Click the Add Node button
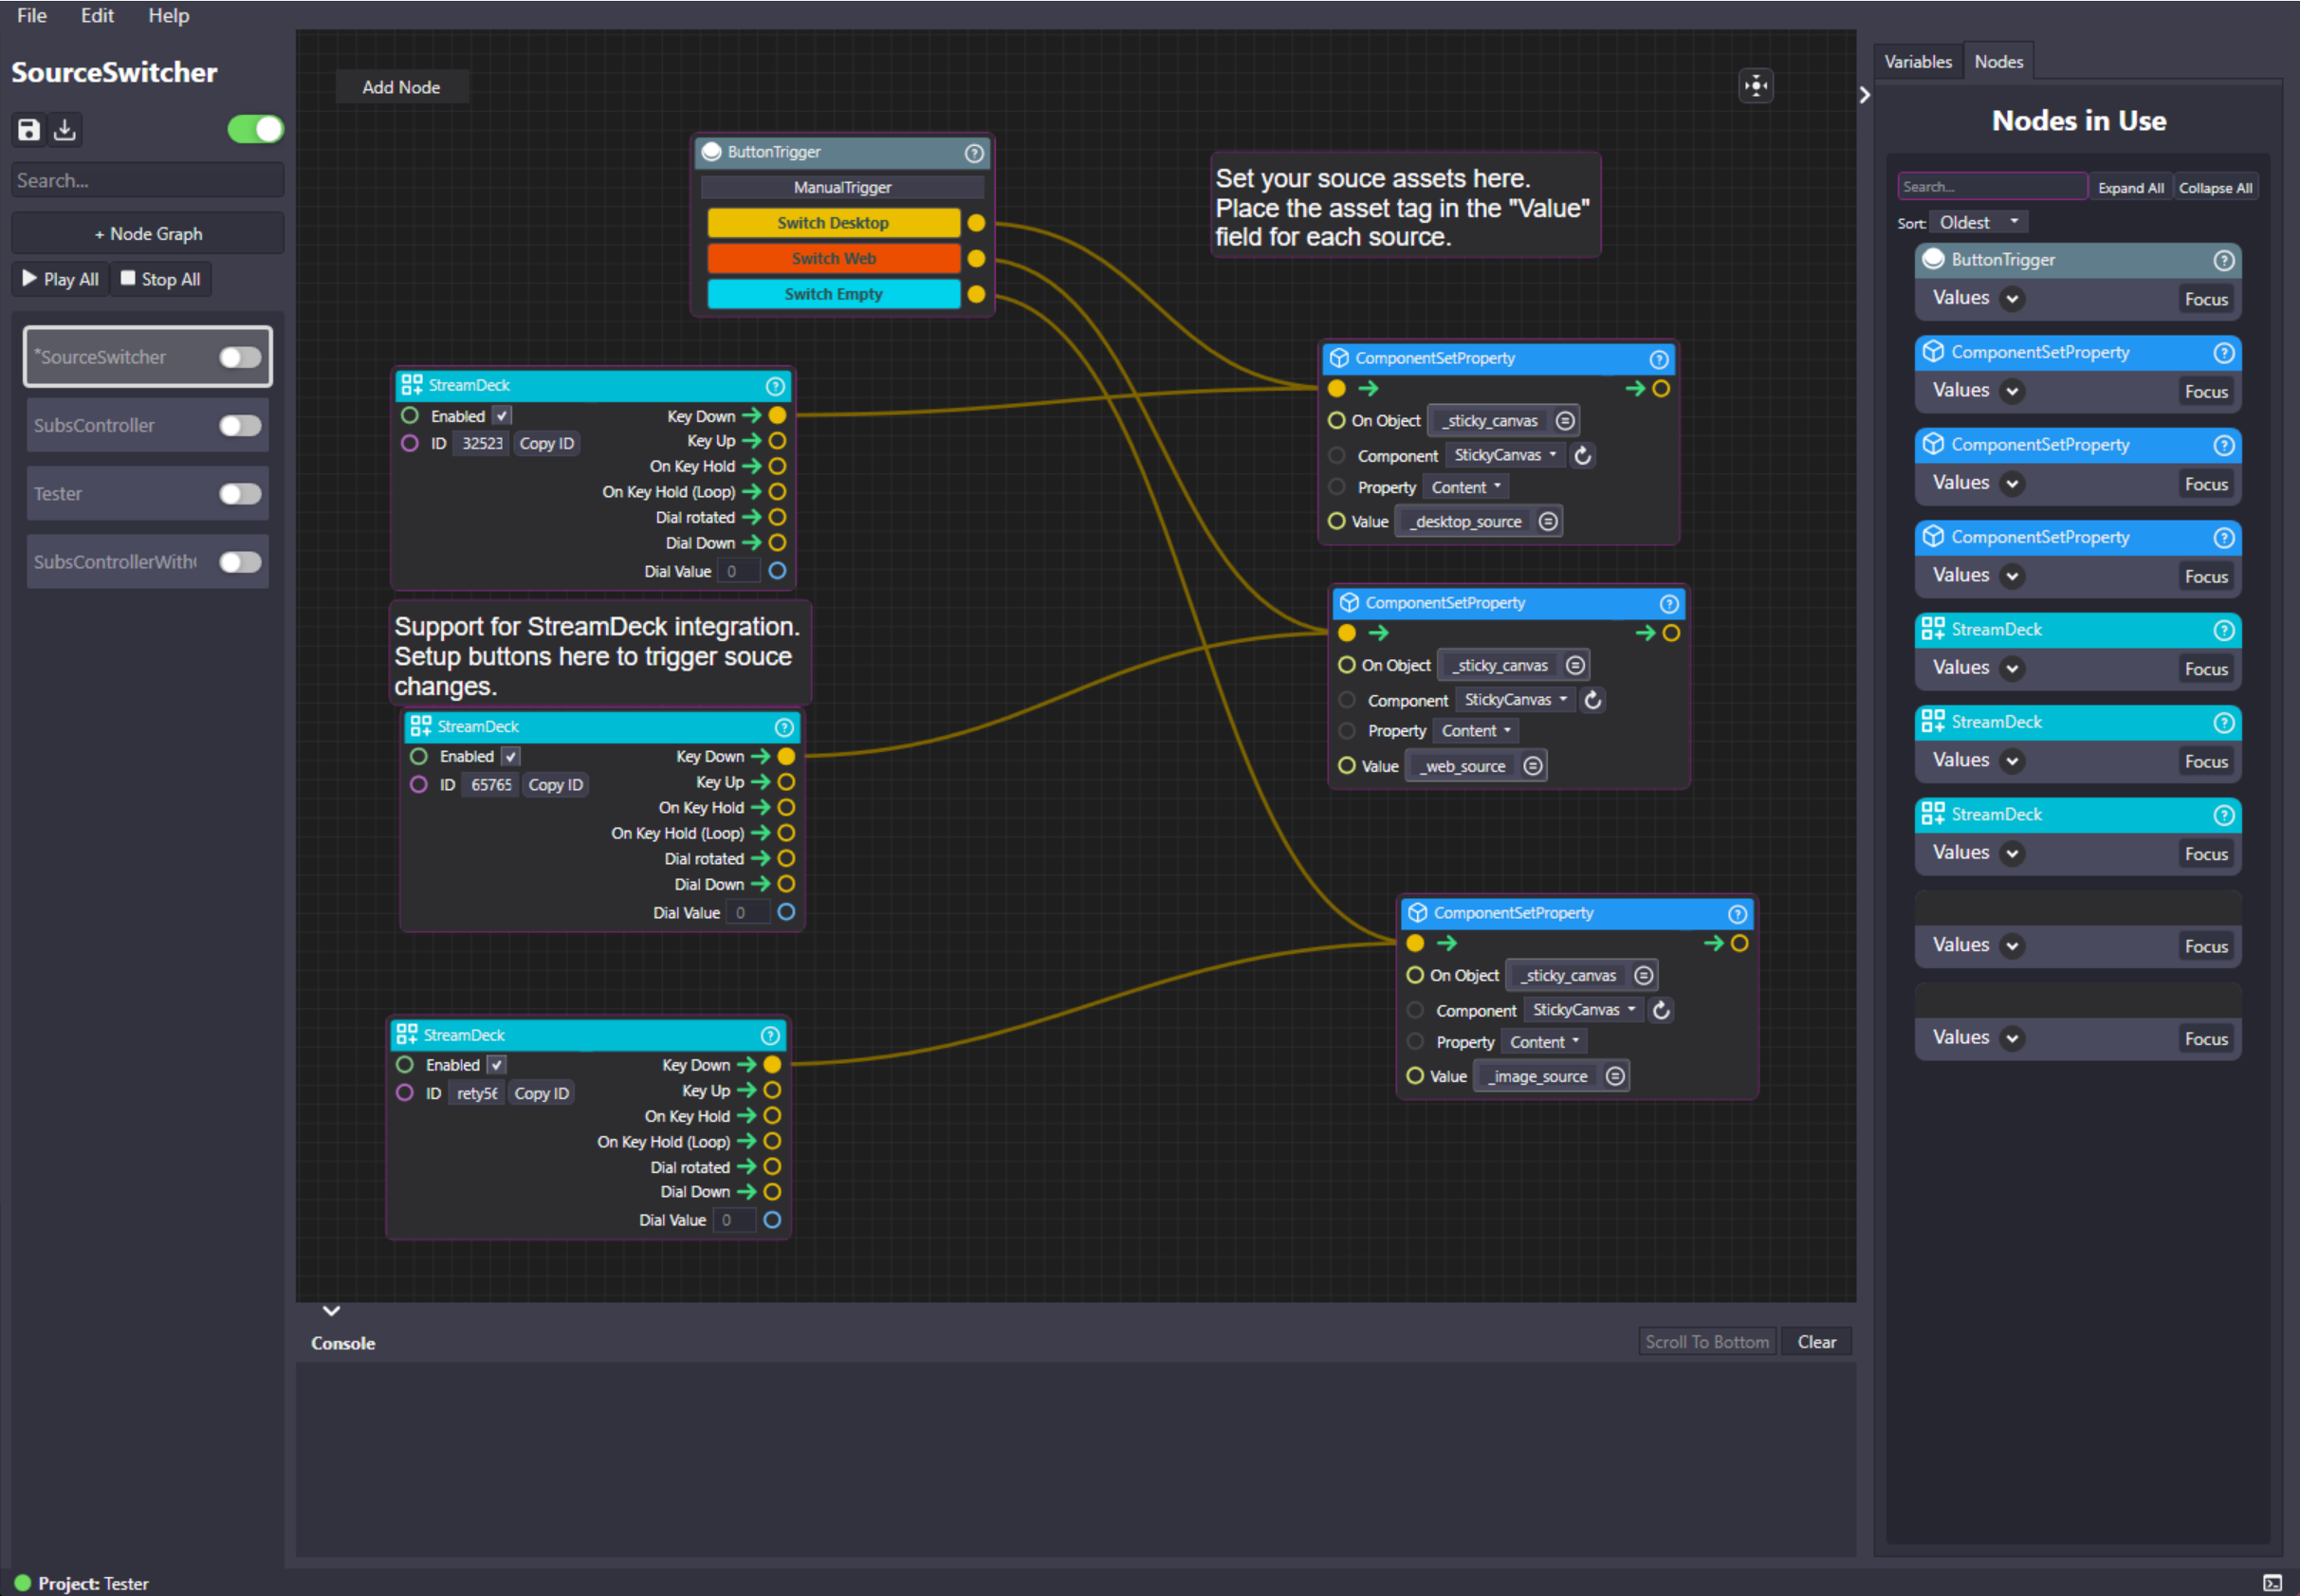This screenshot has height=1596, width=2300. click(401, 88)
